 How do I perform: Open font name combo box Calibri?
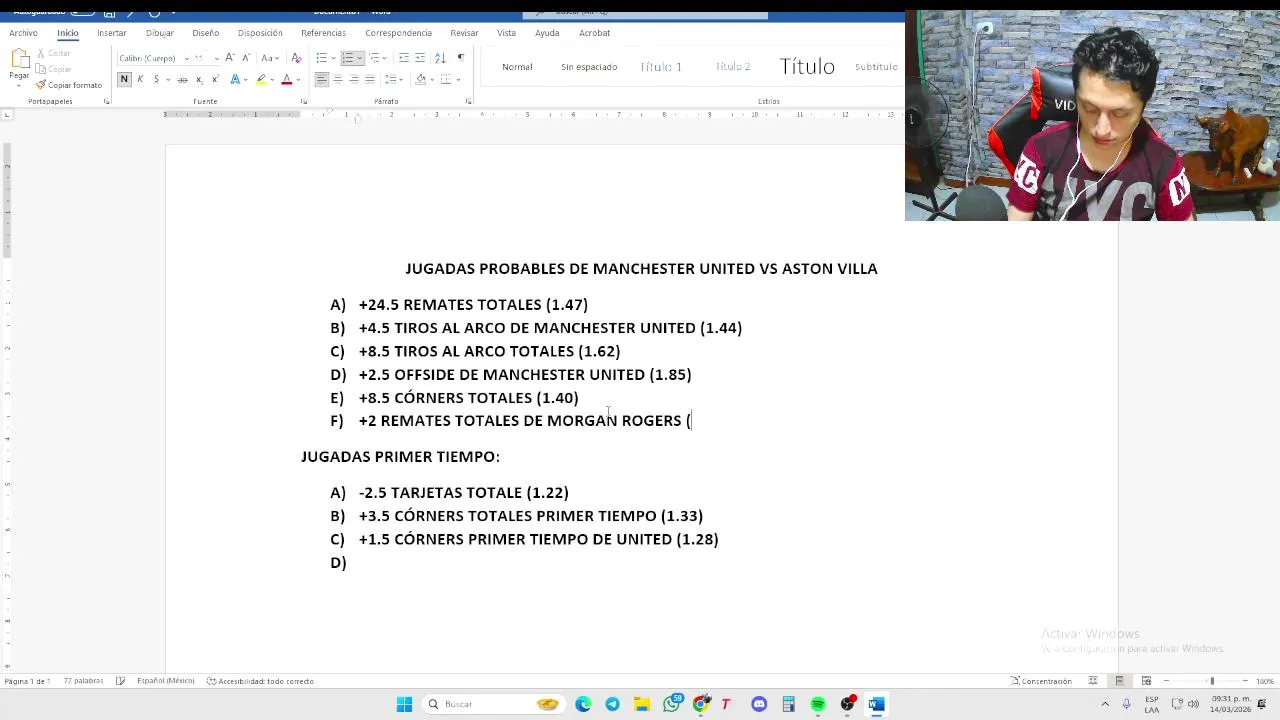(153, 58)
